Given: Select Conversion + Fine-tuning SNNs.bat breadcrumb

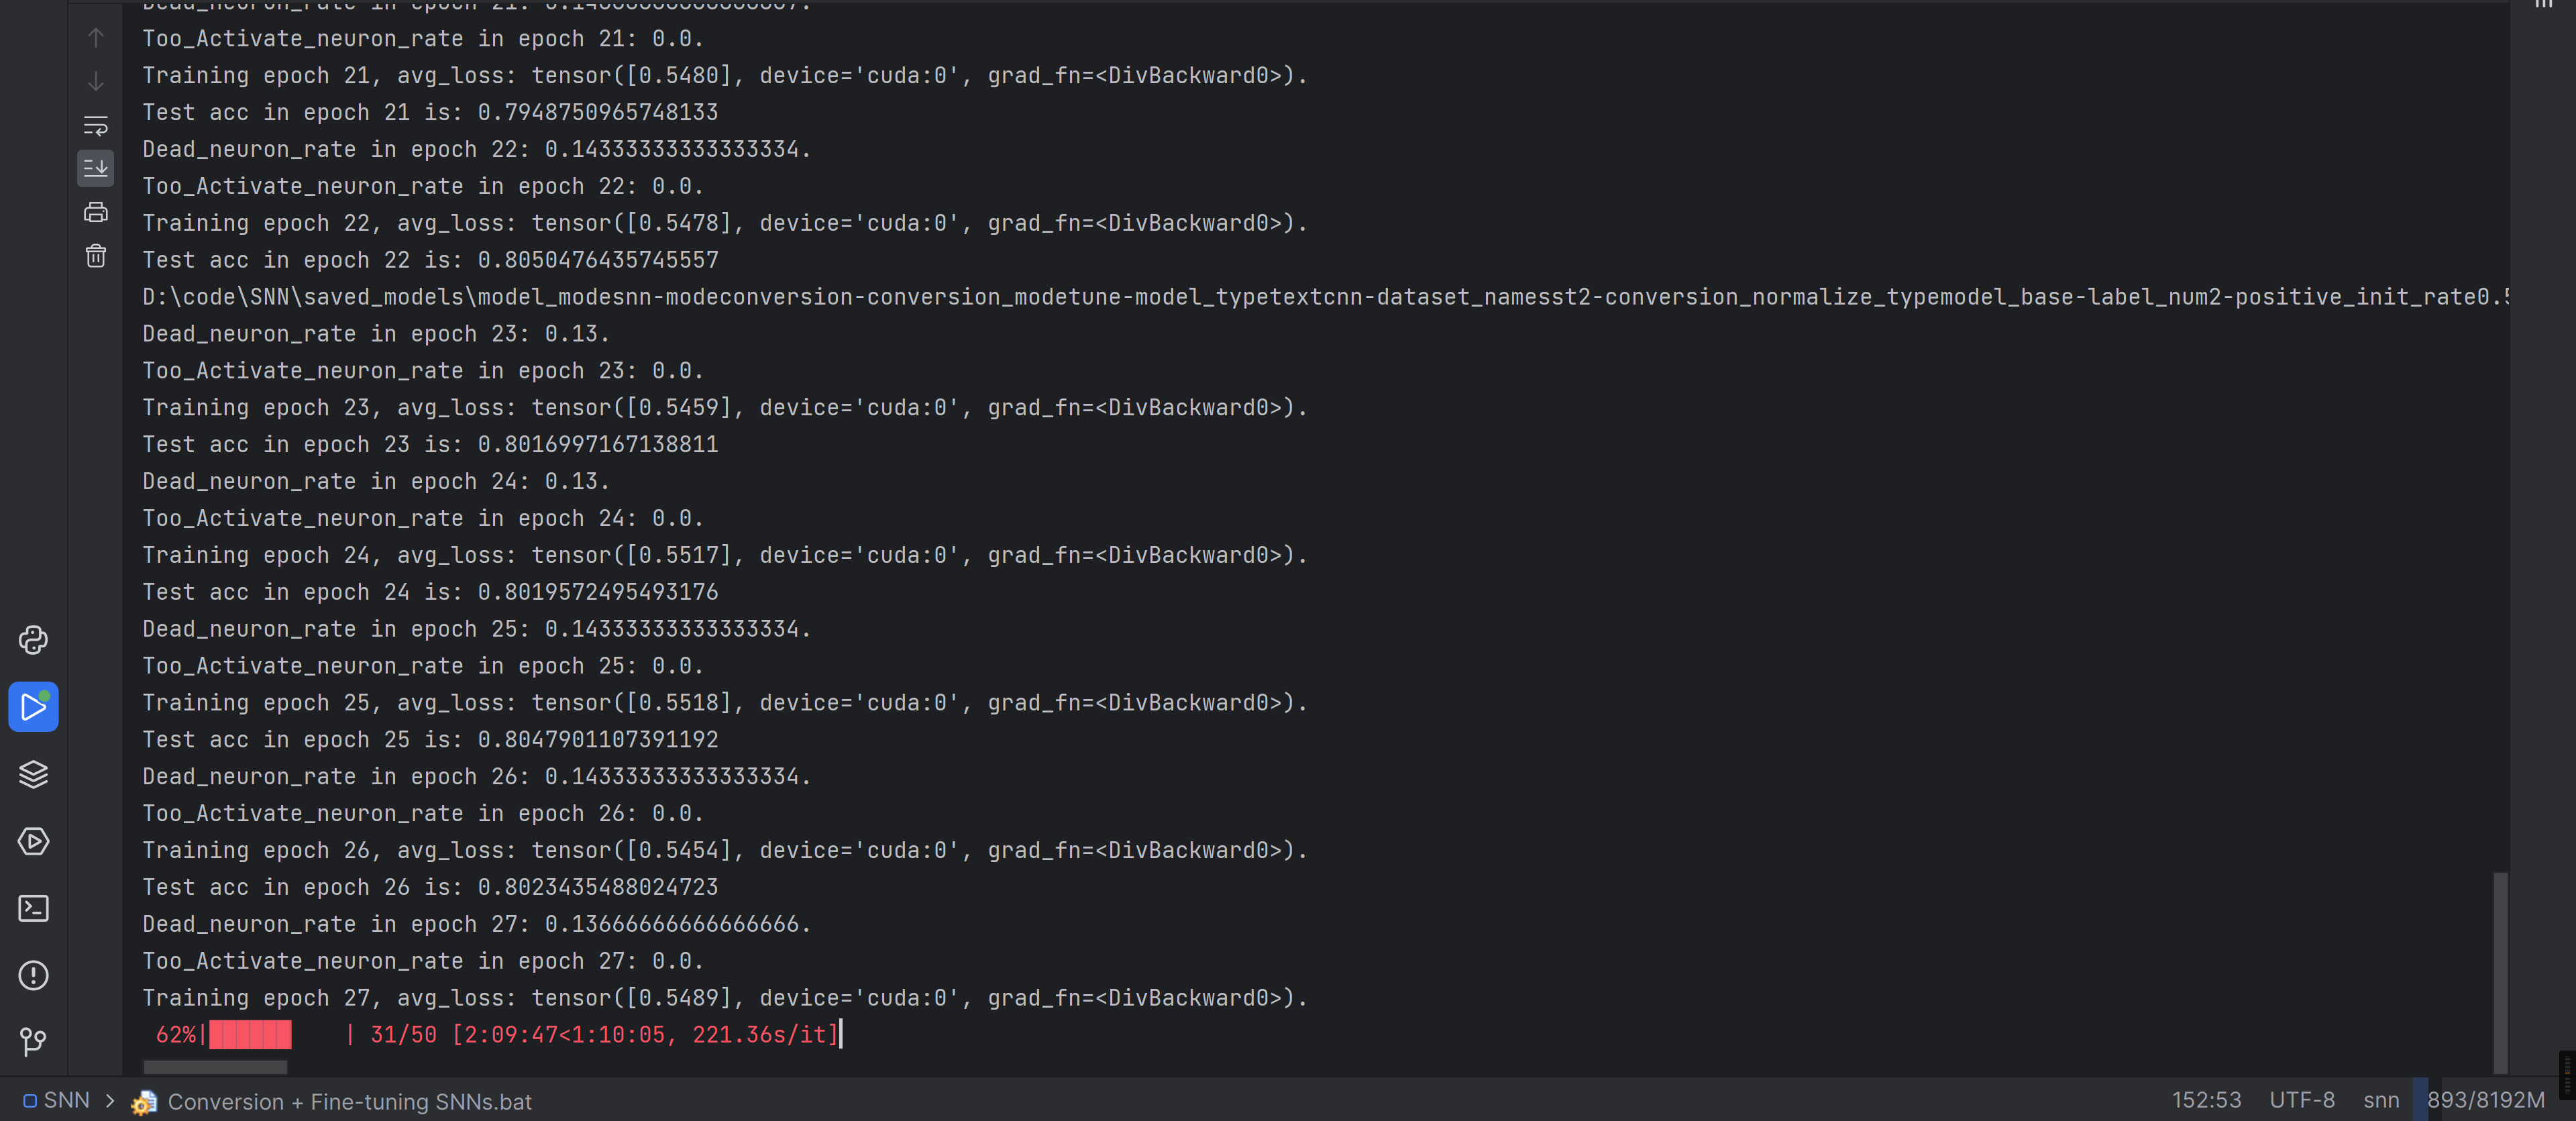Looking at the screenshot, I should click(349, 1101).
